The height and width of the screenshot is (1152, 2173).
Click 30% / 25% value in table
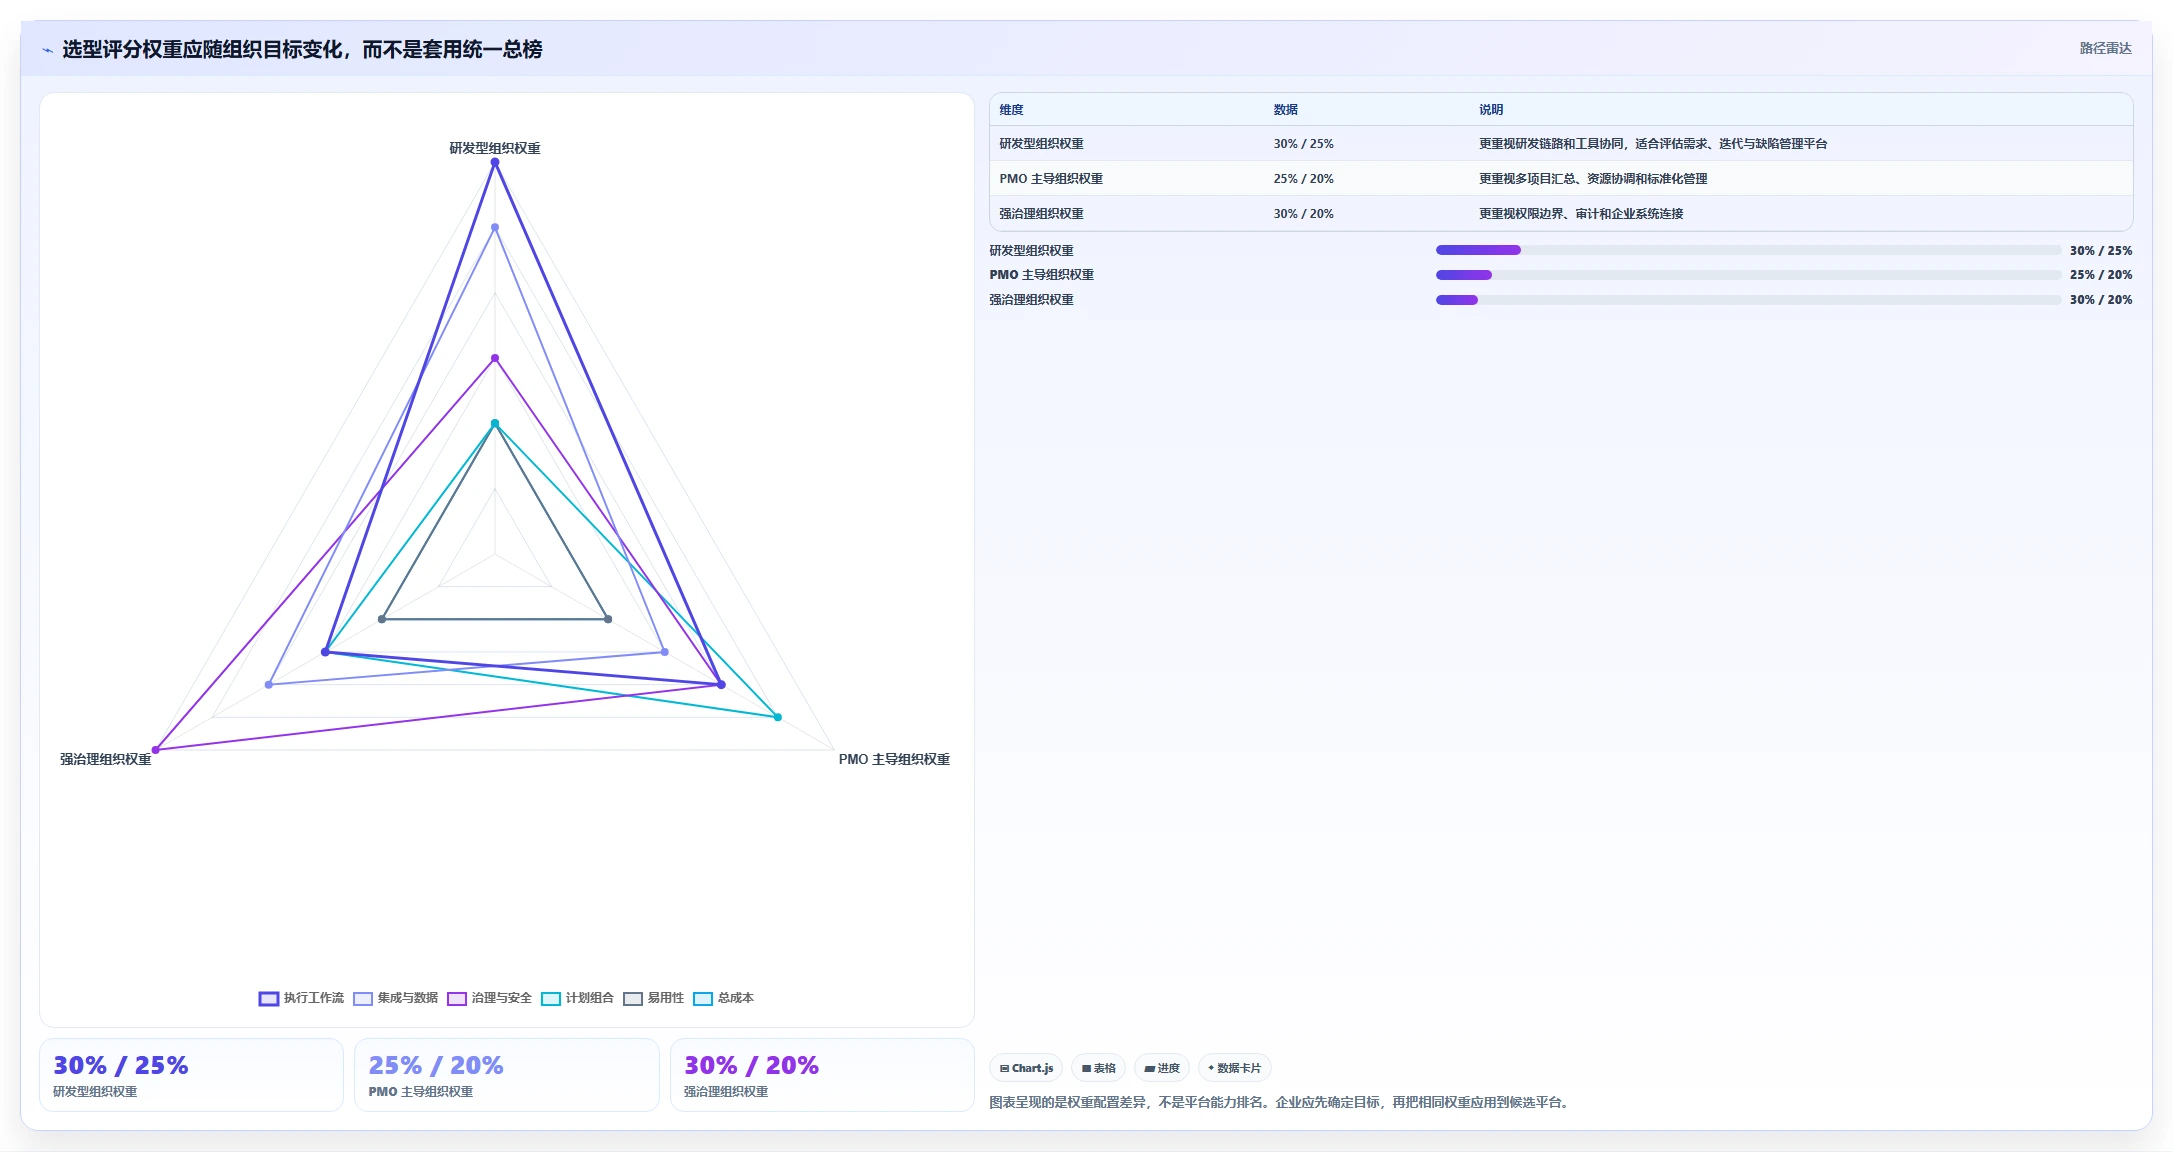click(x=1303, y=144)
